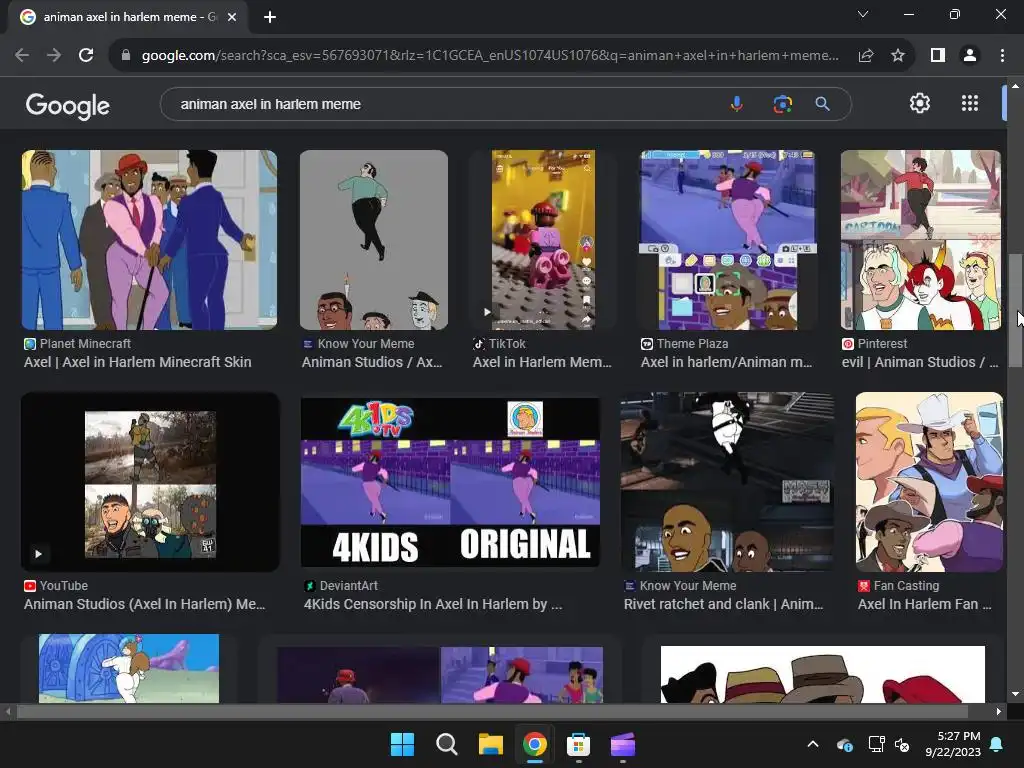This screenshot has width=1024, height=768.
Task: Share this page from address bar
Action: 866,56
